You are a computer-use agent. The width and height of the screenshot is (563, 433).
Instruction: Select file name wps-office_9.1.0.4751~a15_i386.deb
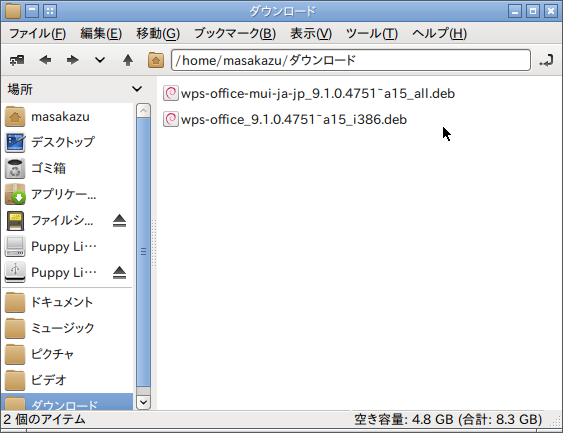tap(294, 120)
